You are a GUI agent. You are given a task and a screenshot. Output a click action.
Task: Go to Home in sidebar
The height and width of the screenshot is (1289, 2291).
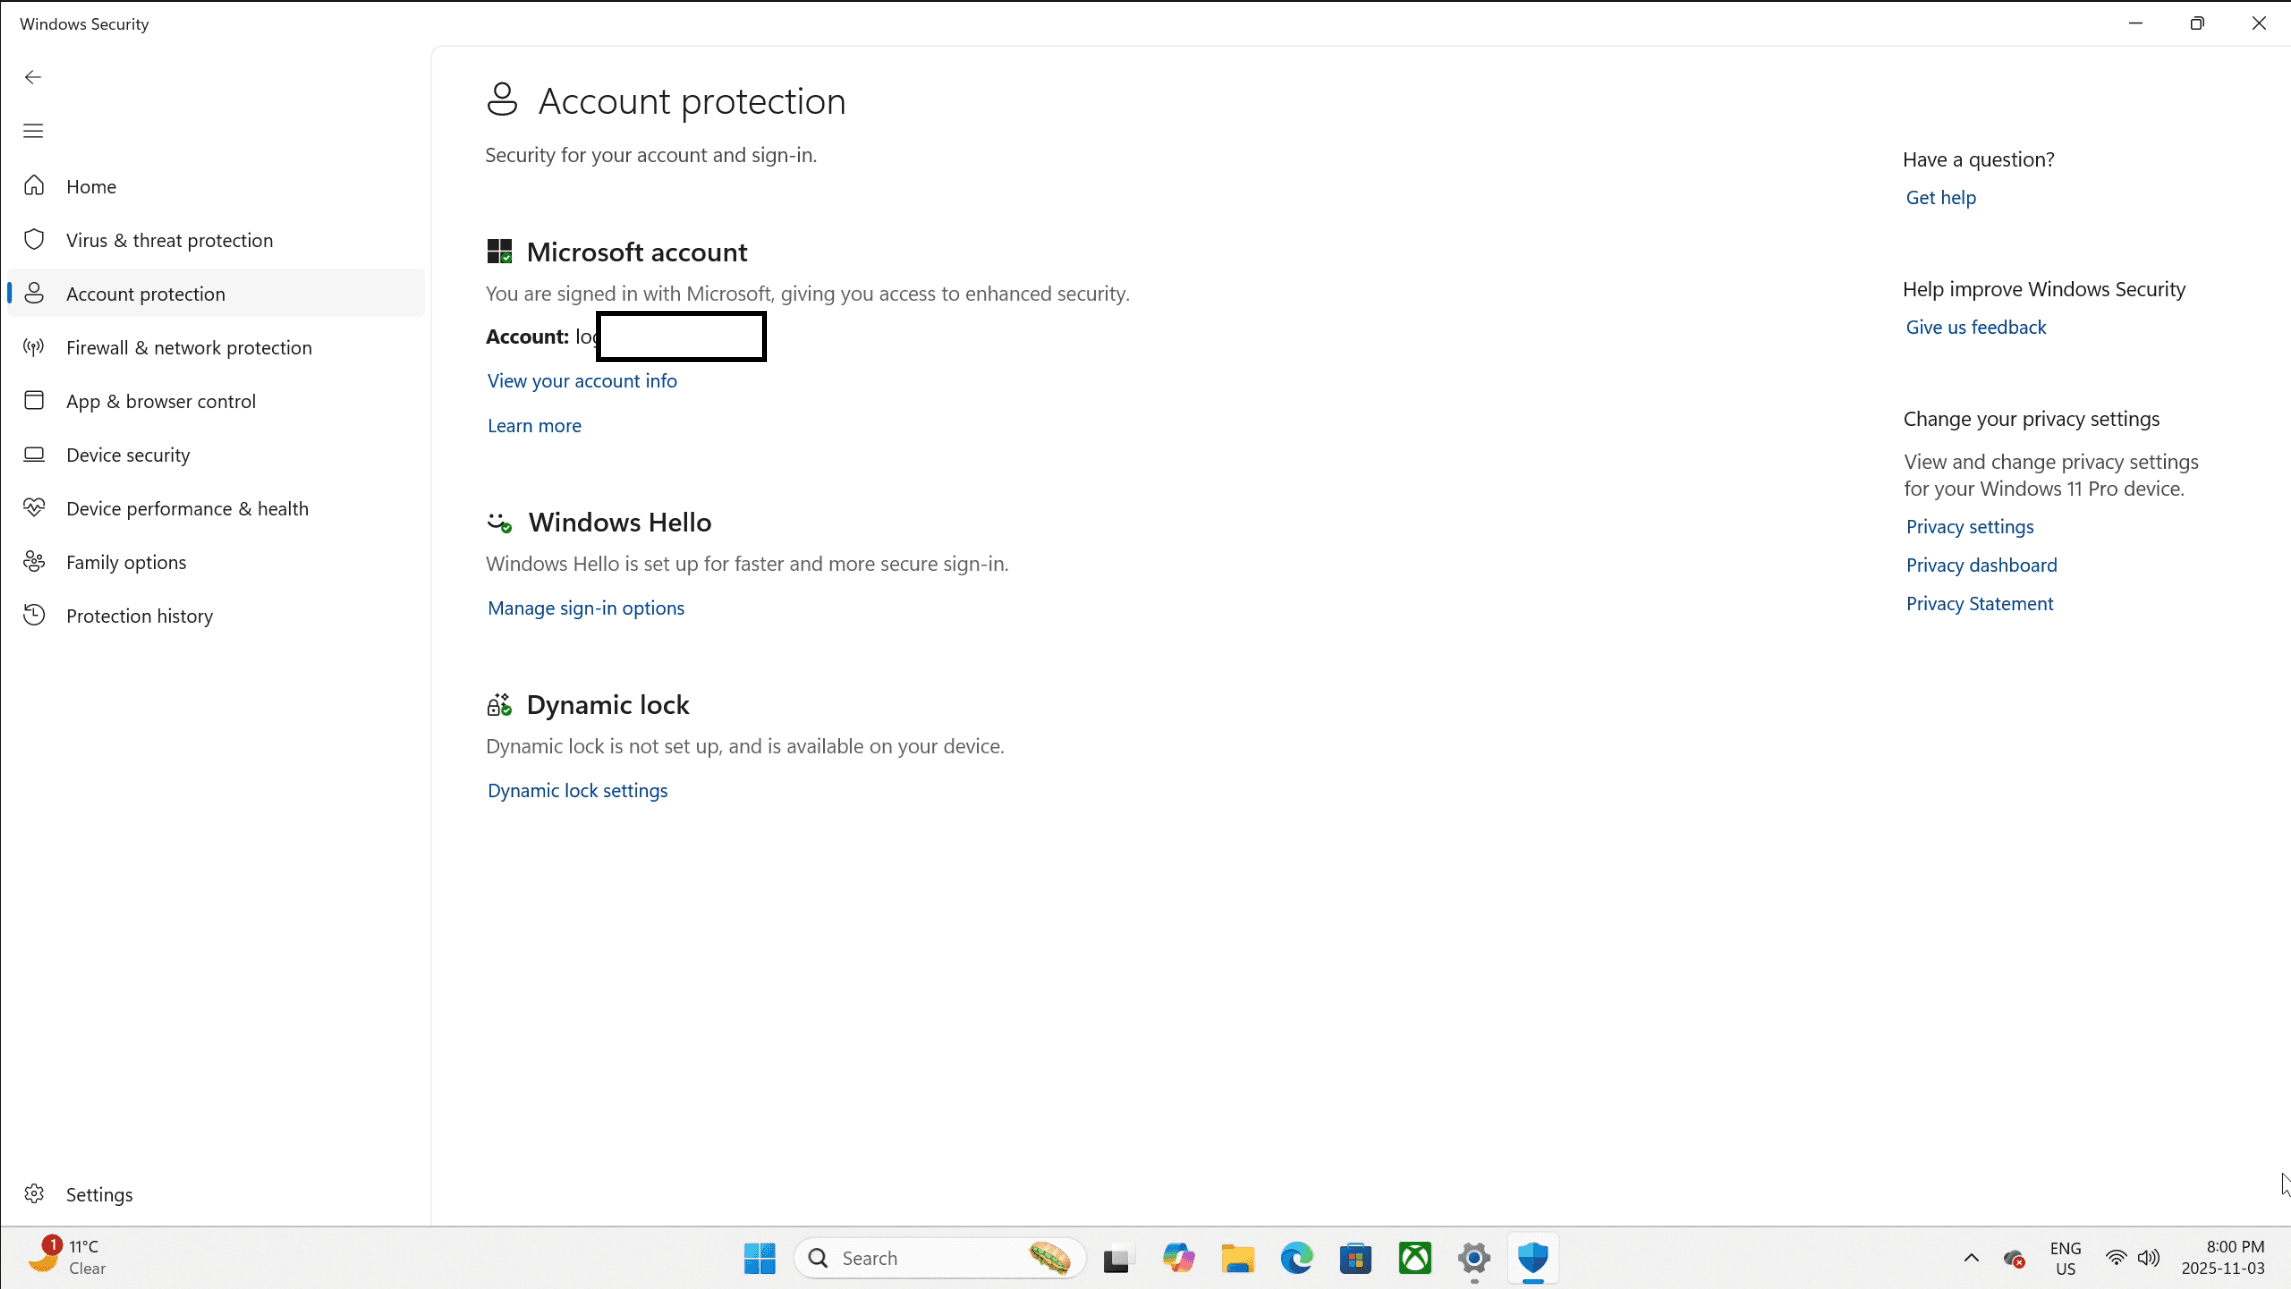90,186
